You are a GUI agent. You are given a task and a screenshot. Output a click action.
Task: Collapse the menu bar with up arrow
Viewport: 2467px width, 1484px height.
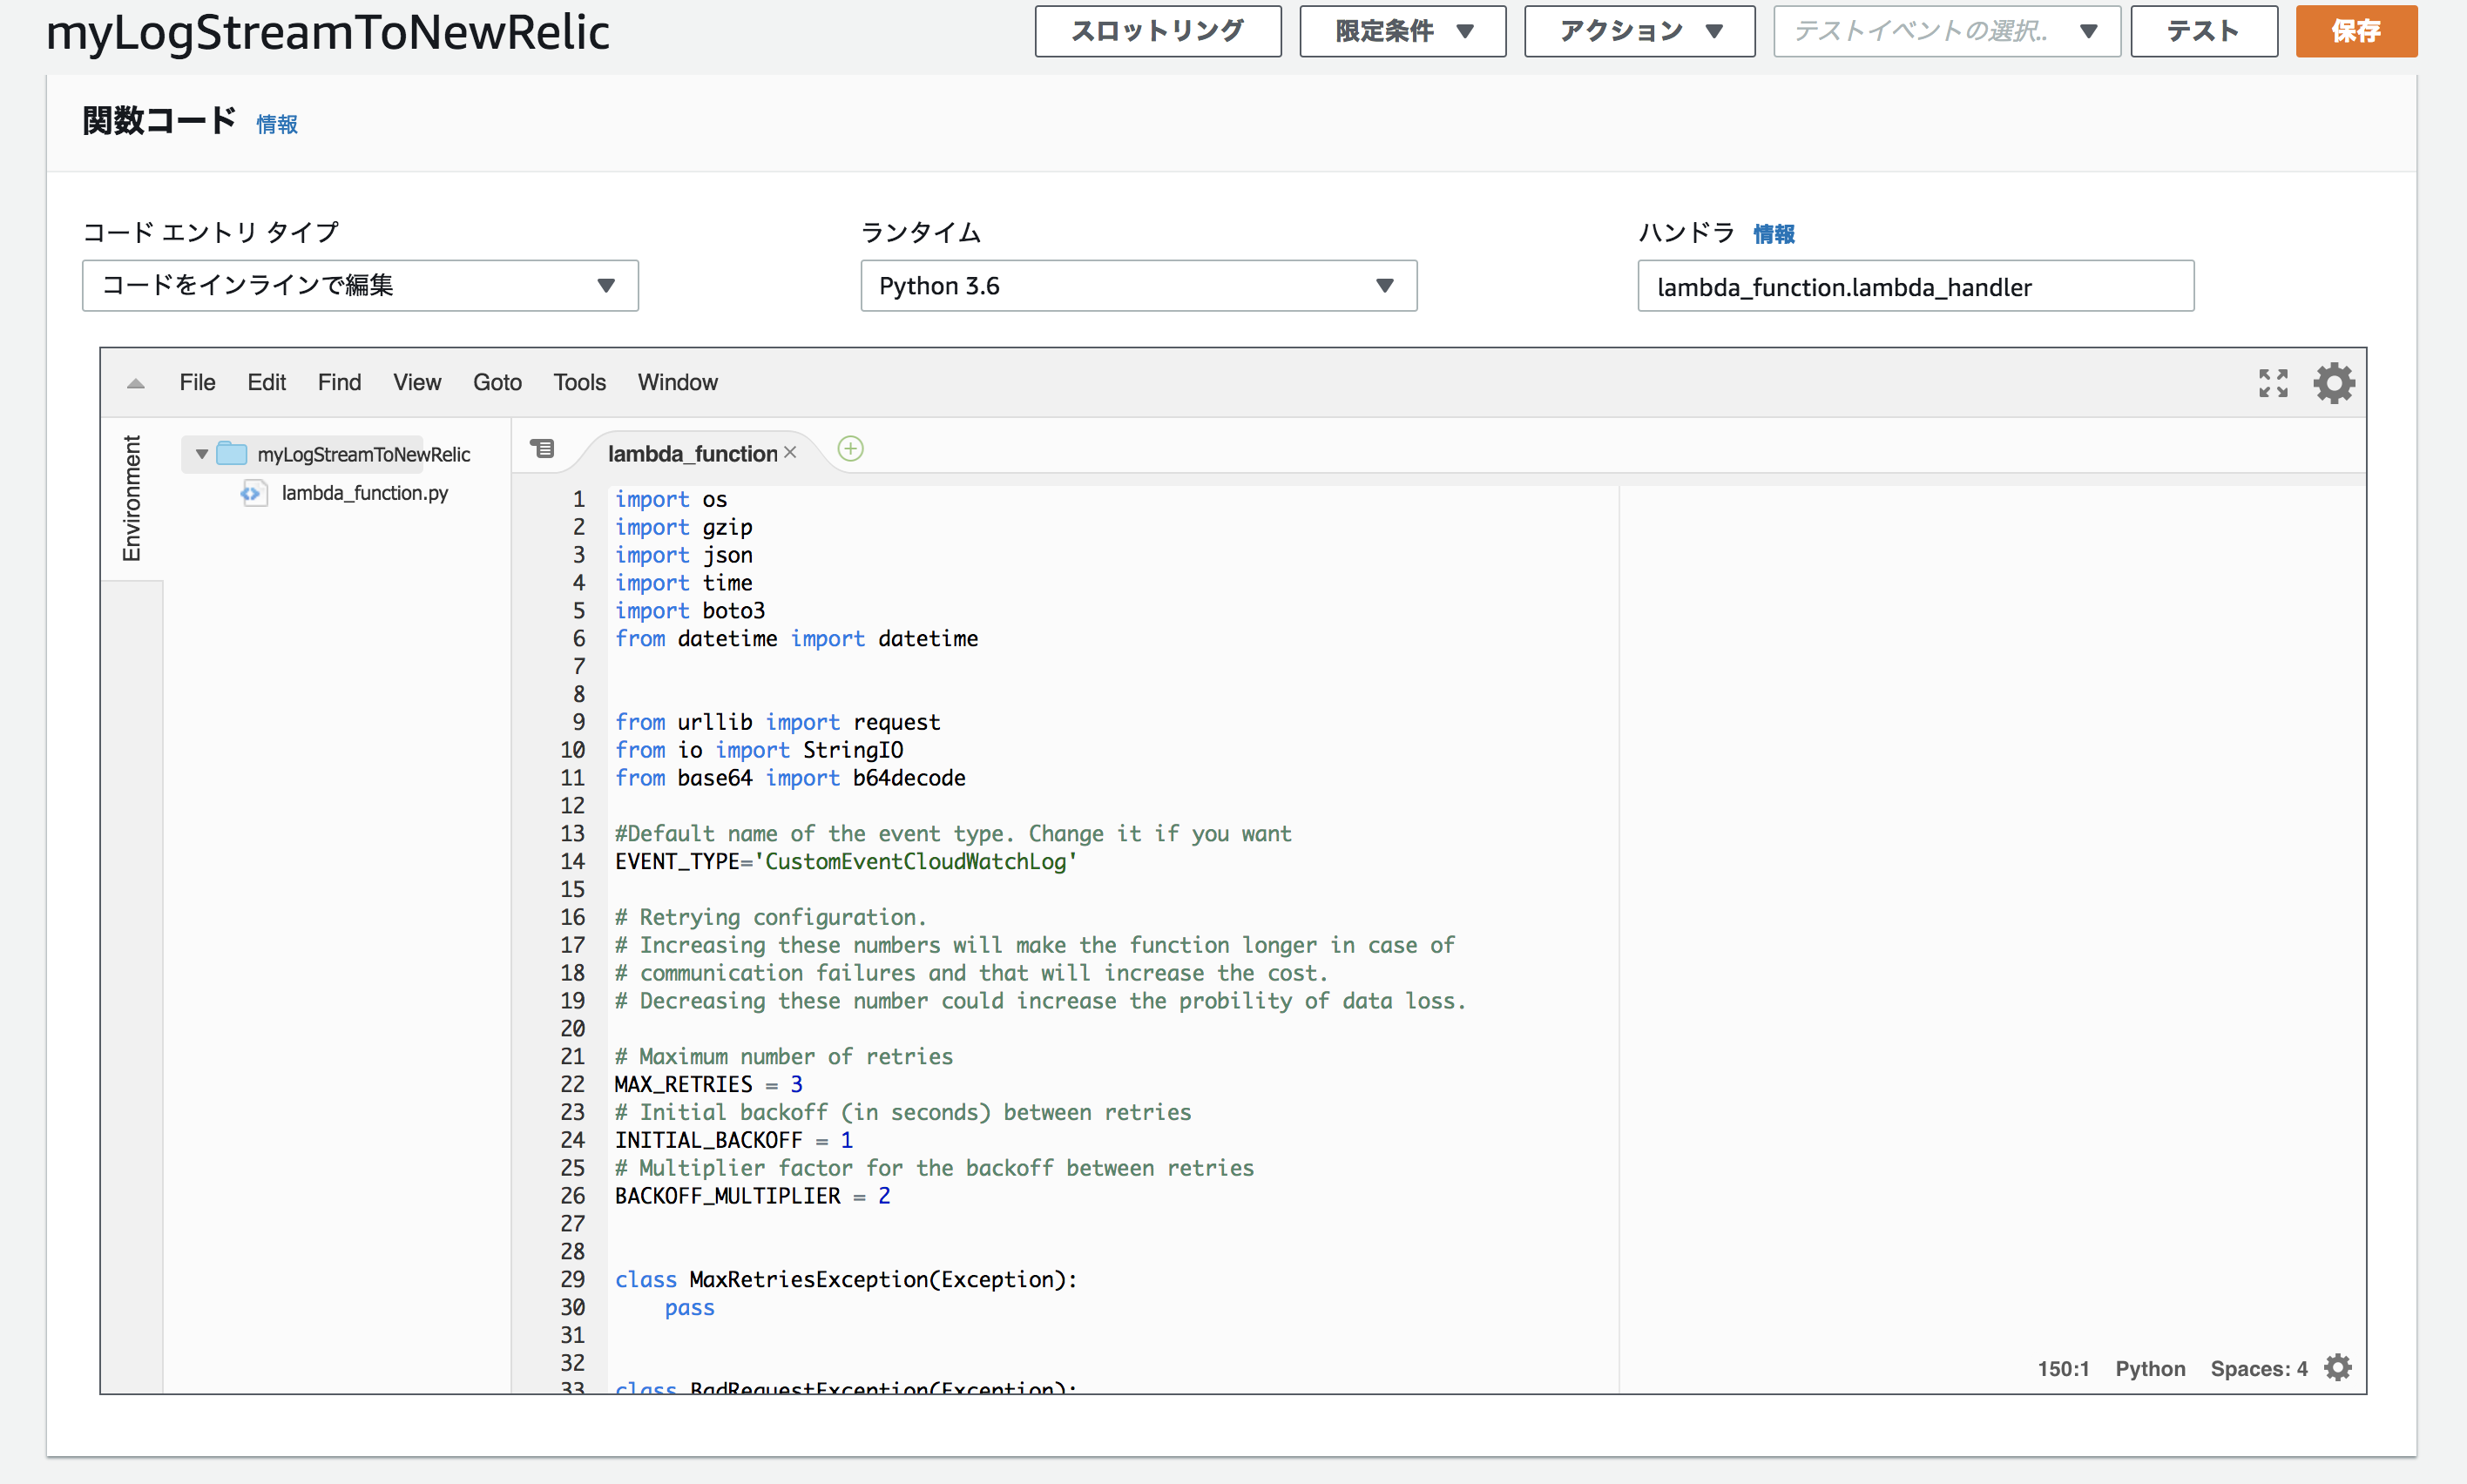point(136,383)
